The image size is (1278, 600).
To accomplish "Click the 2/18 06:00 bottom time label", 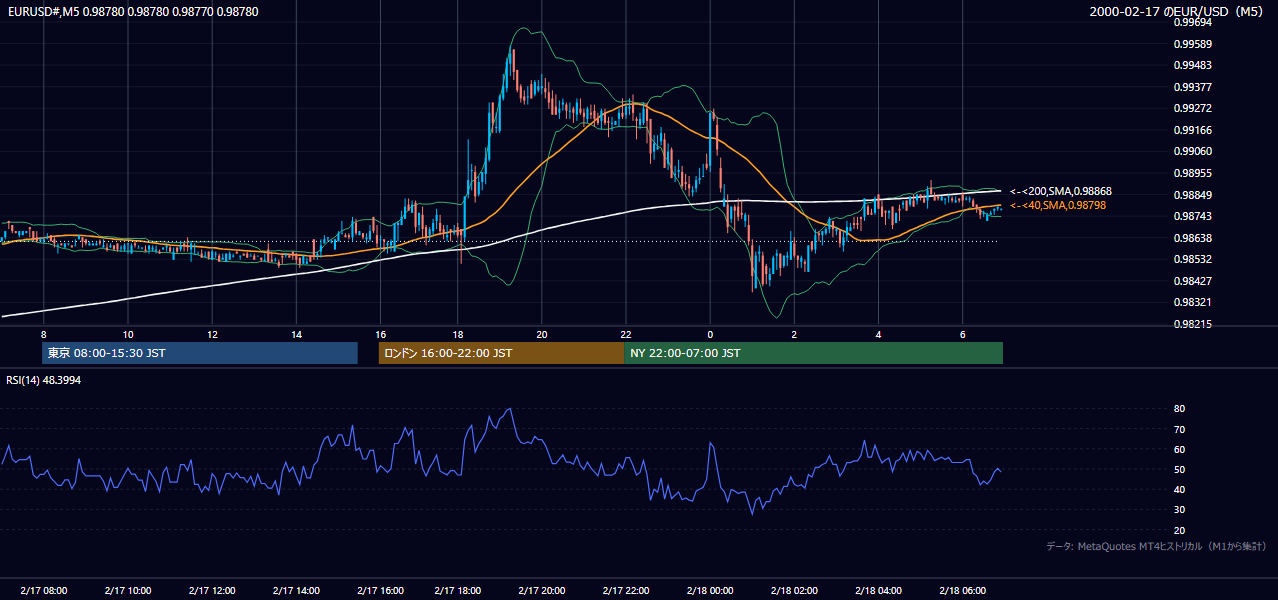I will point(962,591).
